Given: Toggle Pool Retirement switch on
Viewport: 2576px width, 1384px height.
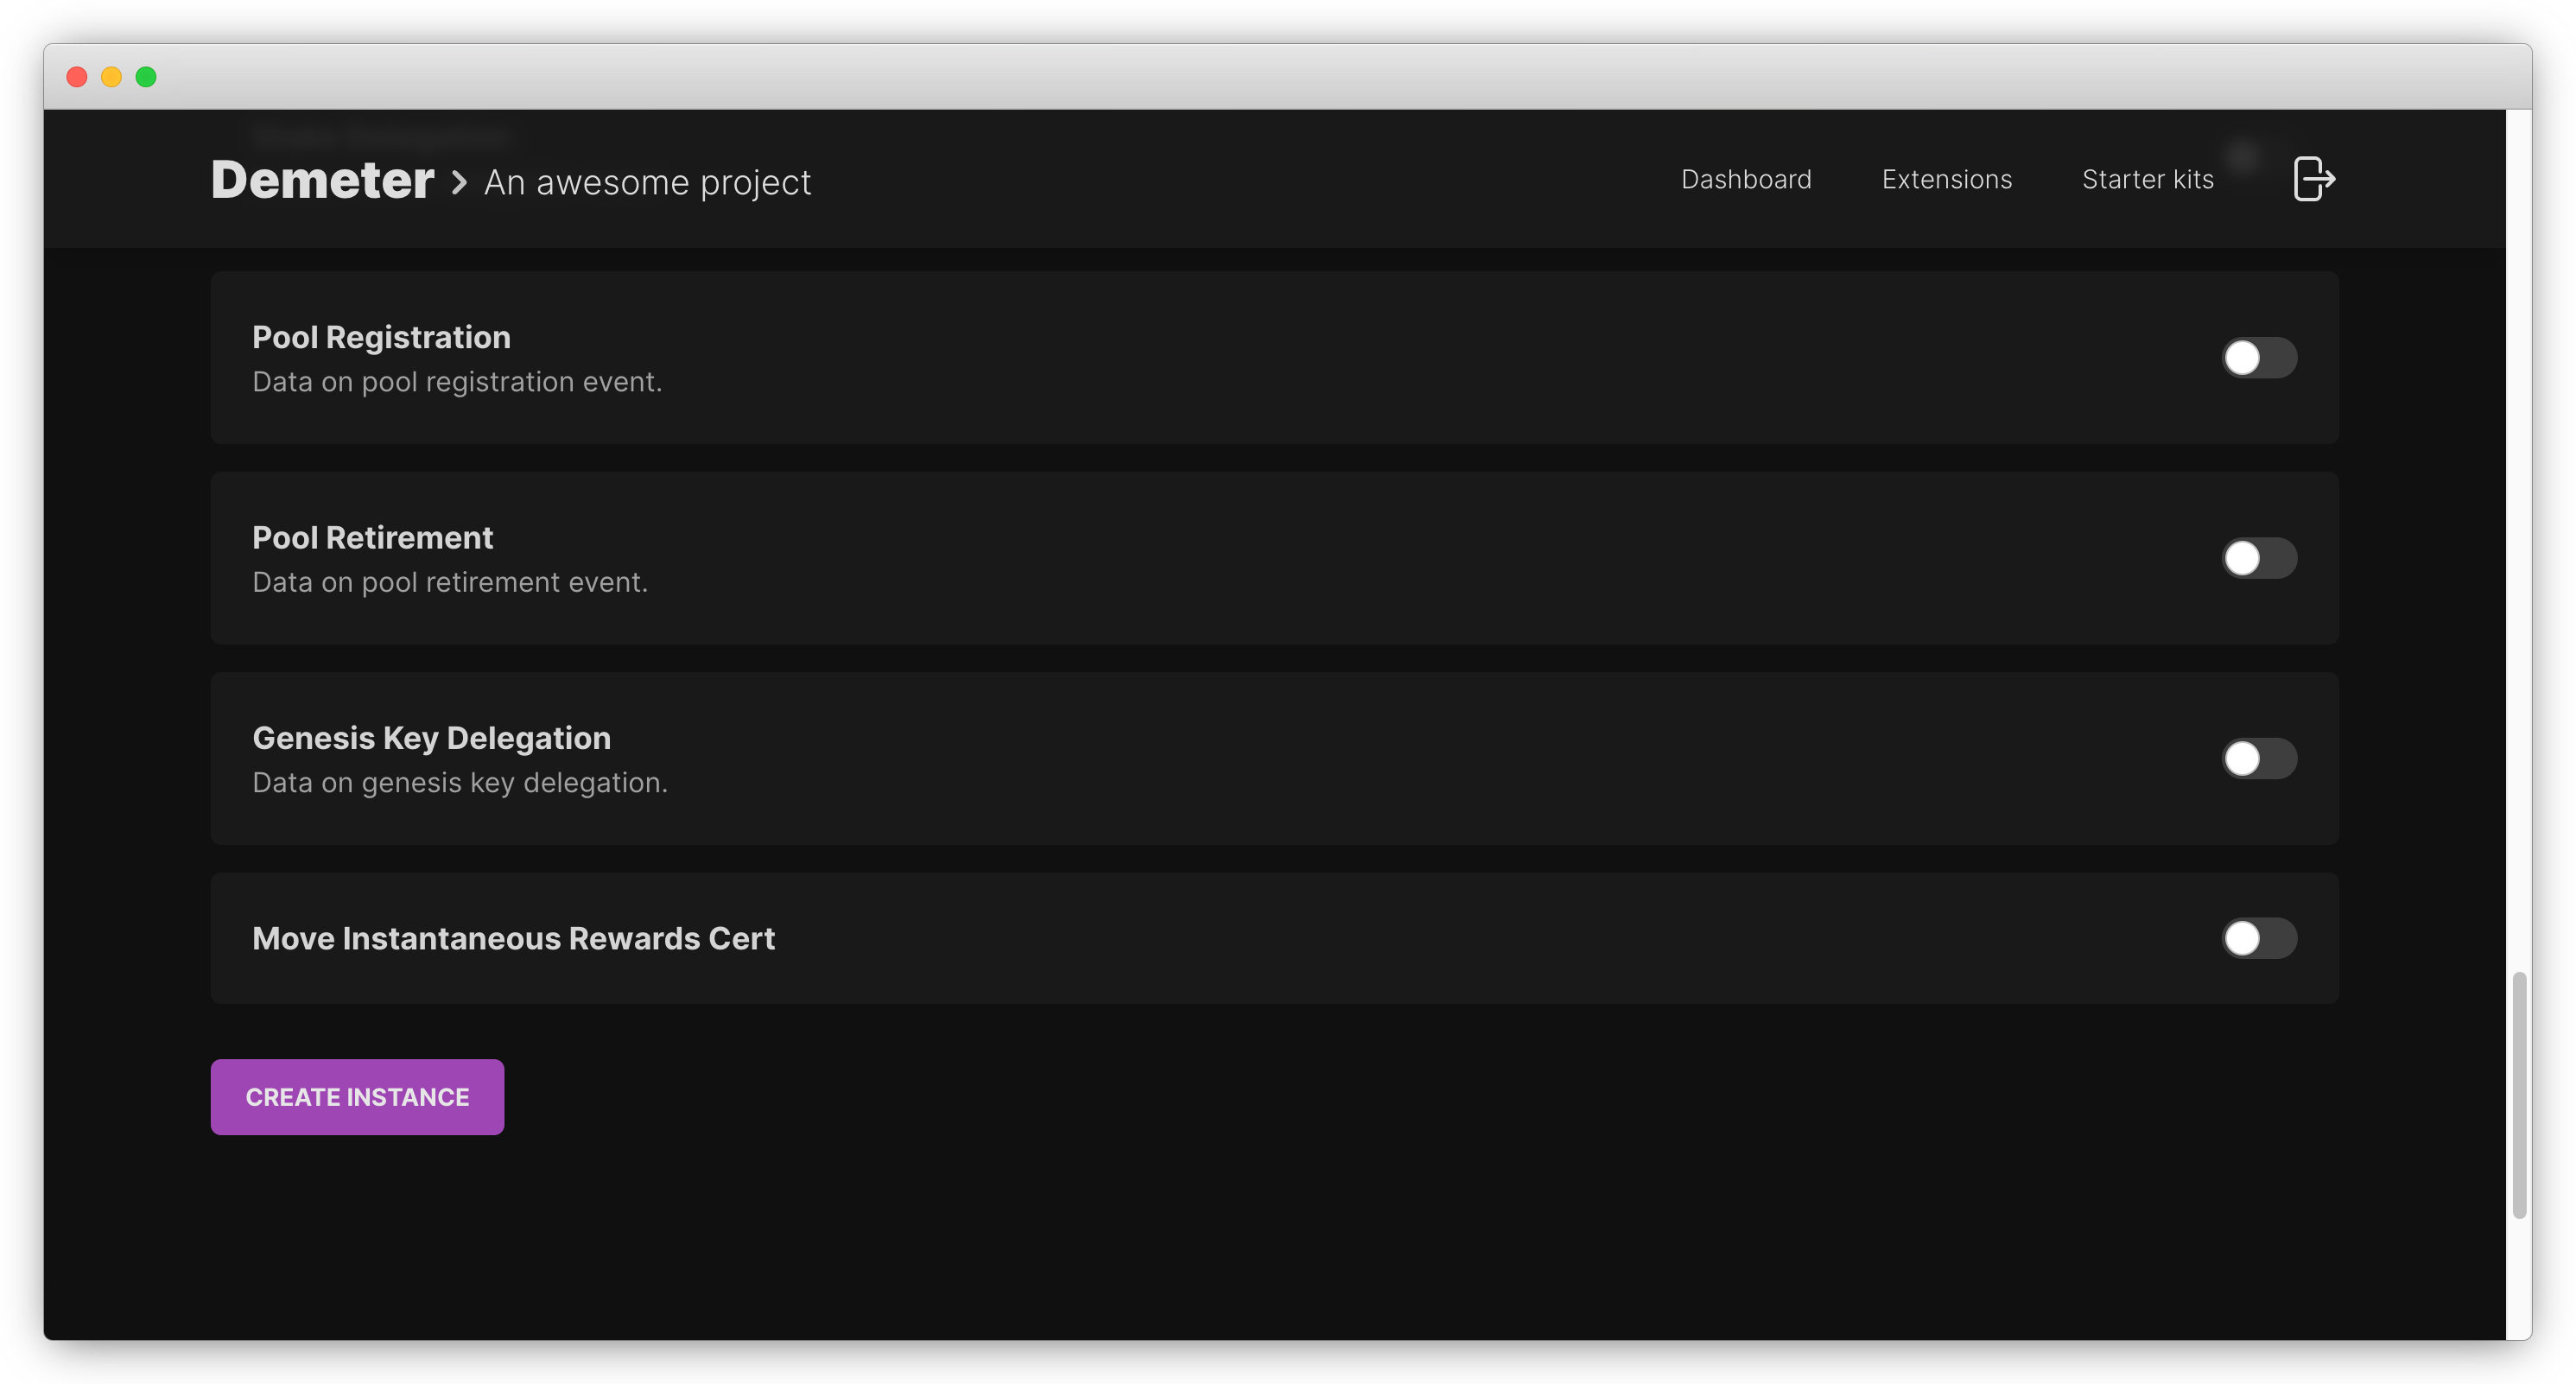Looking at the screenshot, I should 2259,558.
